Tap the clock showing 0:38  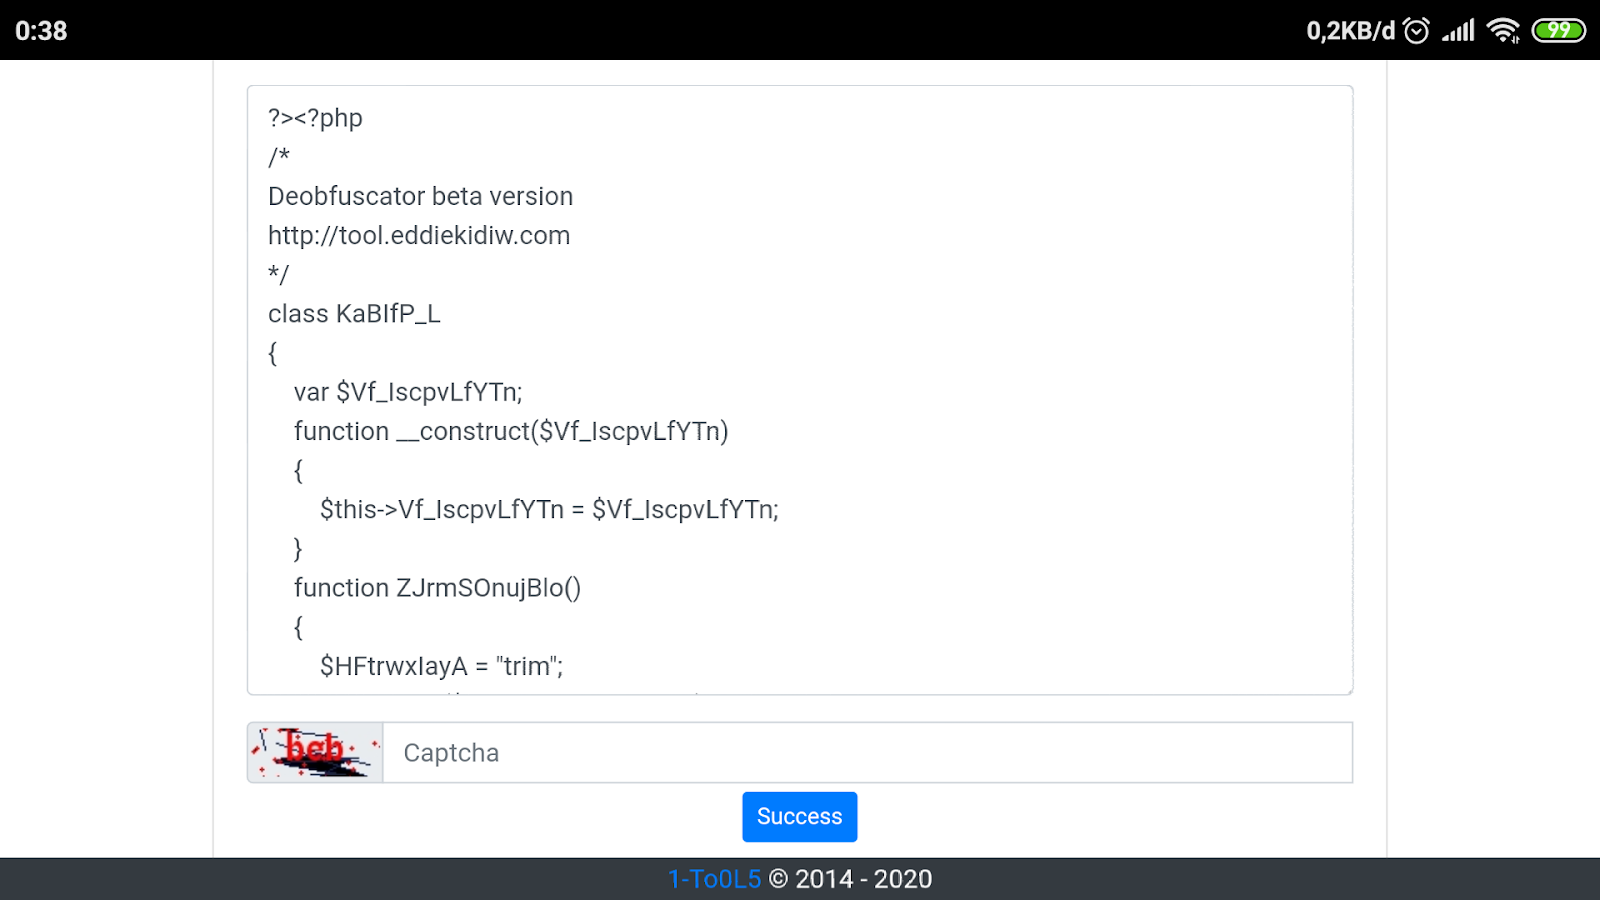(41, 30)
